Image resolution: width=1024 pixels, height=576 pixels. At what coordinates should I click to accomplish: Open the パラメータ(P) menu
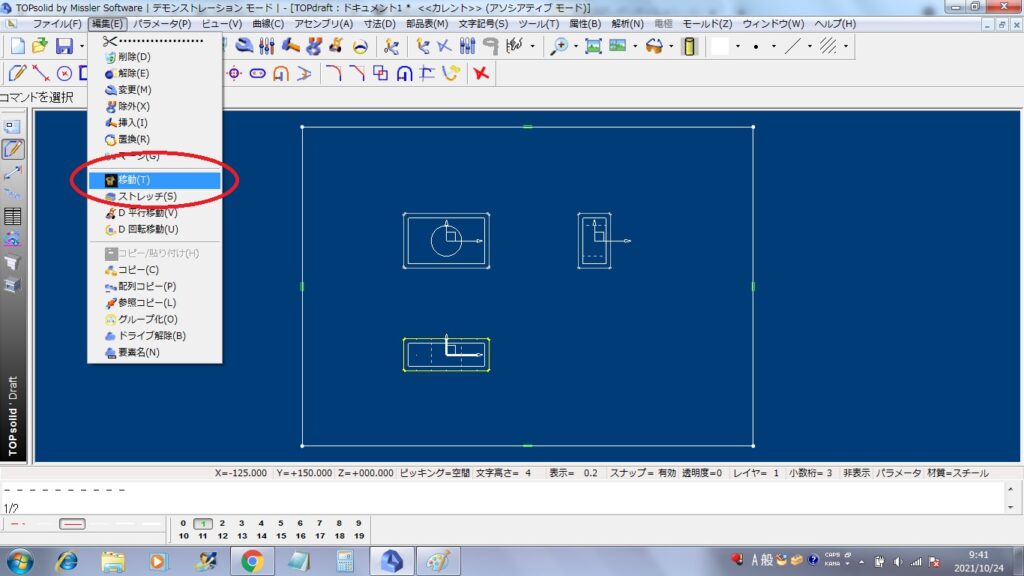tap(162, 24)
